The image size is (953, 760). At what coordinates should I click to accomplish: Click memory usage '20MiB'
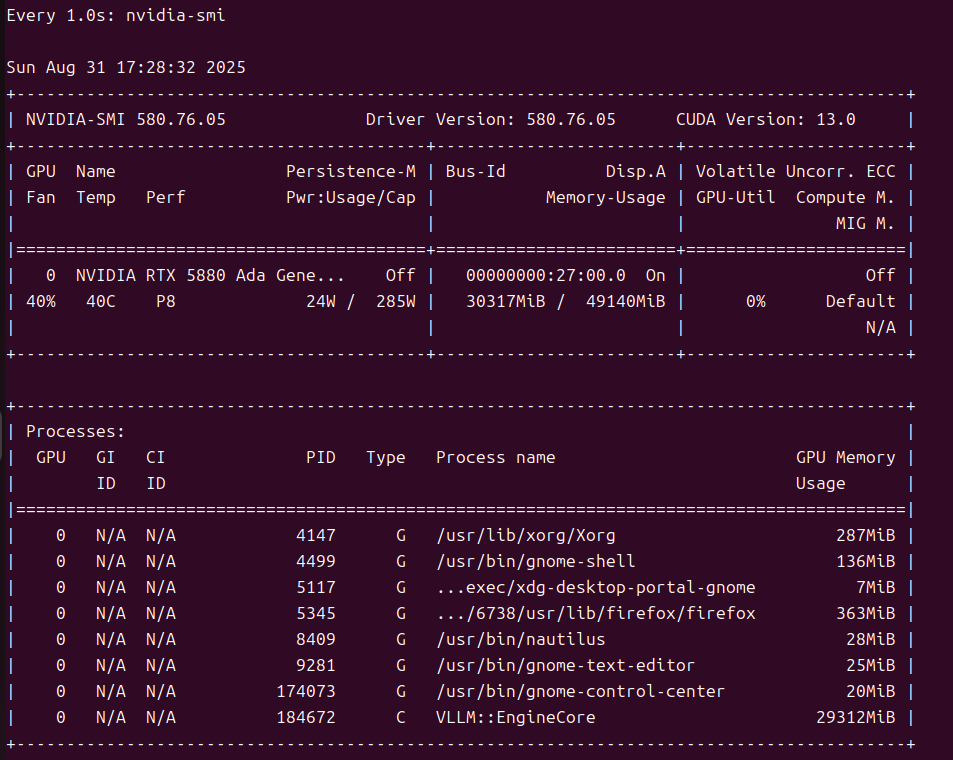[871, 691]
